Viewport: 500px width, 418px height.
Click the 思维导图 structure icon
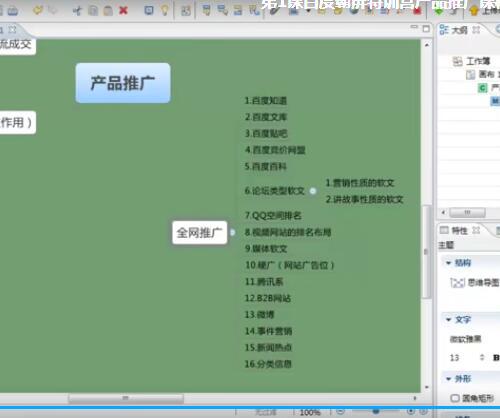click(x=457, y=283)
